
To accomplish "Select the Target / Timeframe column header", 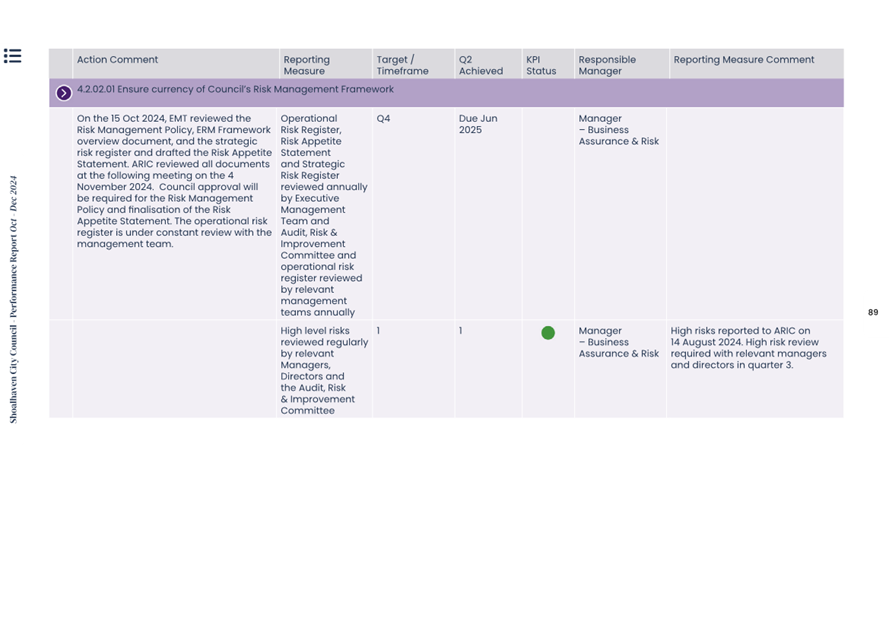I will (x=402, y=65).
